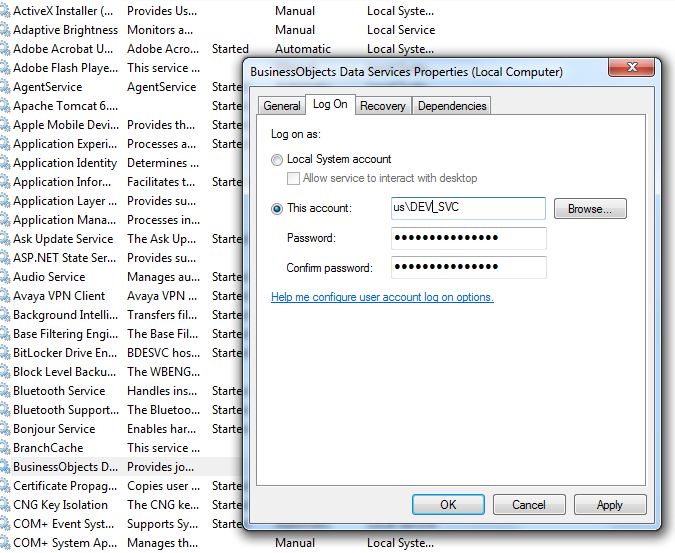Click gear icon beside Apache Tomcat 6 service
The height and width of the screenshot is (553, 675).
point(5,106)
